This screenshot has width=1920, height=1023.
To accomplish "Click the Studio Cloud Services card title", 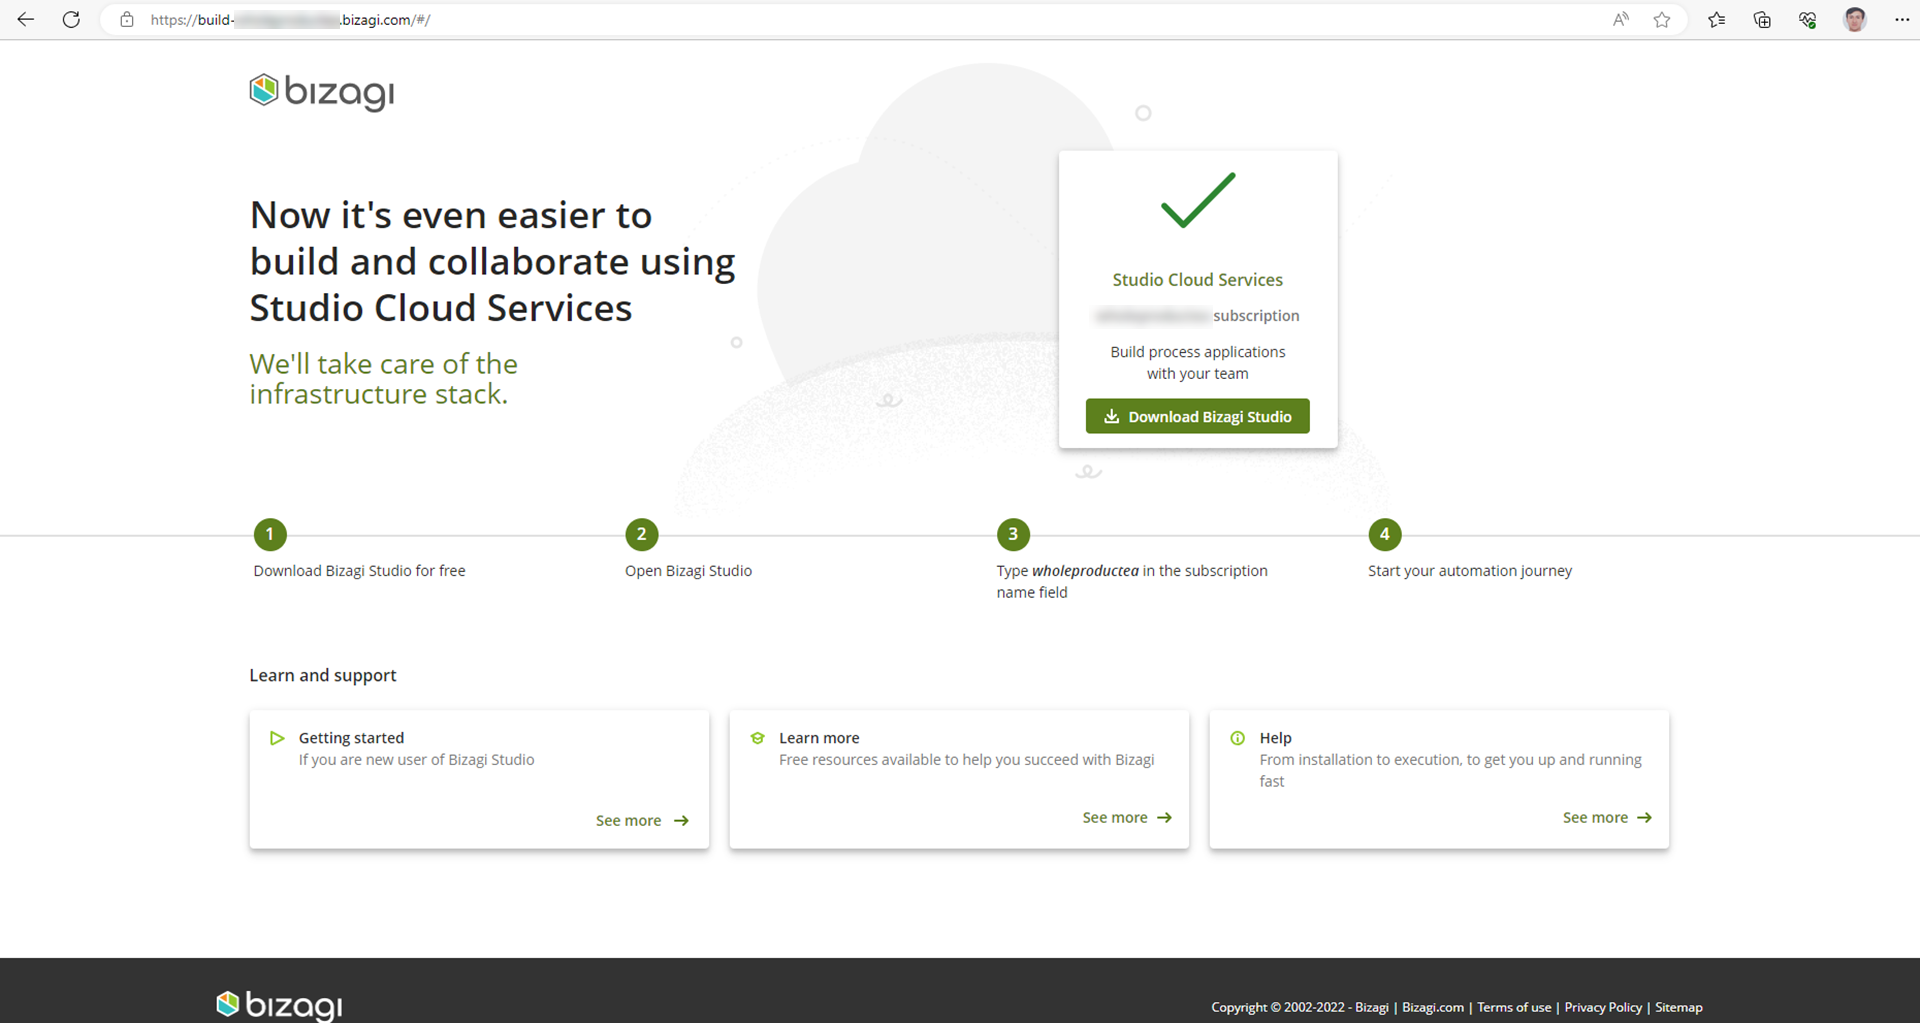I will pos(1197,280).
